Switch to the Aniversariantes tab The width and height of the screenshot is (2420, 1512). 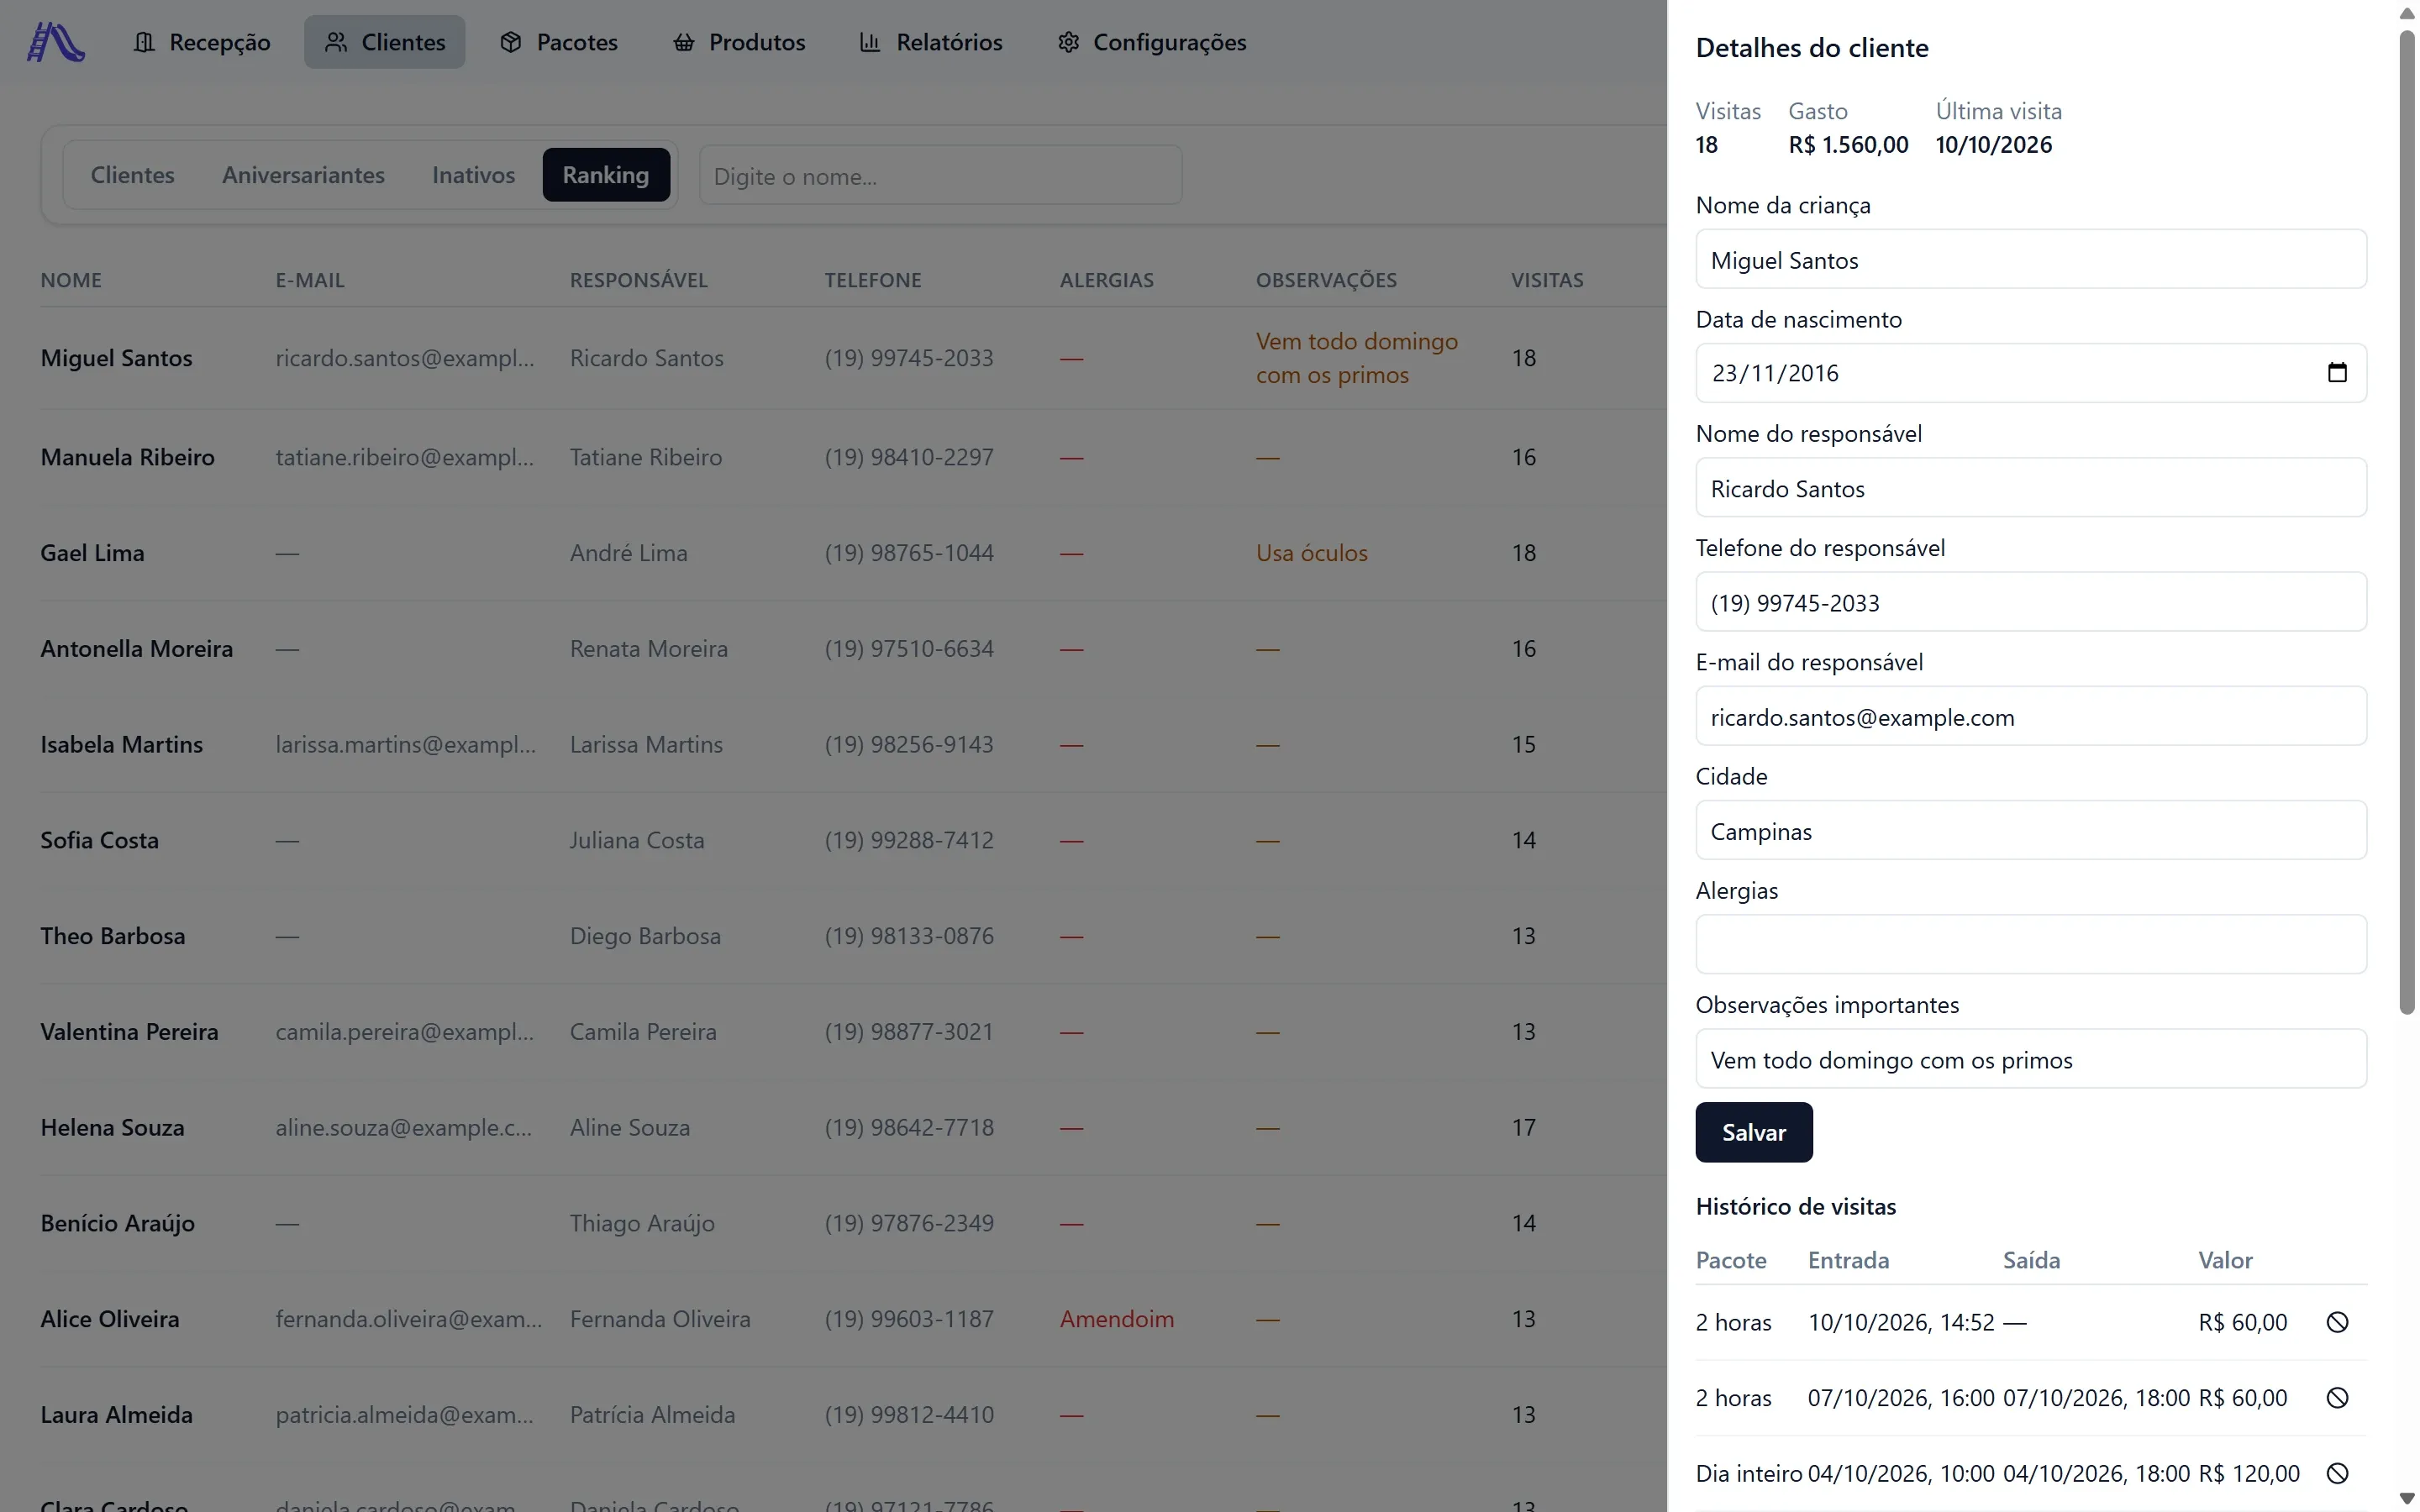point(303,175)
